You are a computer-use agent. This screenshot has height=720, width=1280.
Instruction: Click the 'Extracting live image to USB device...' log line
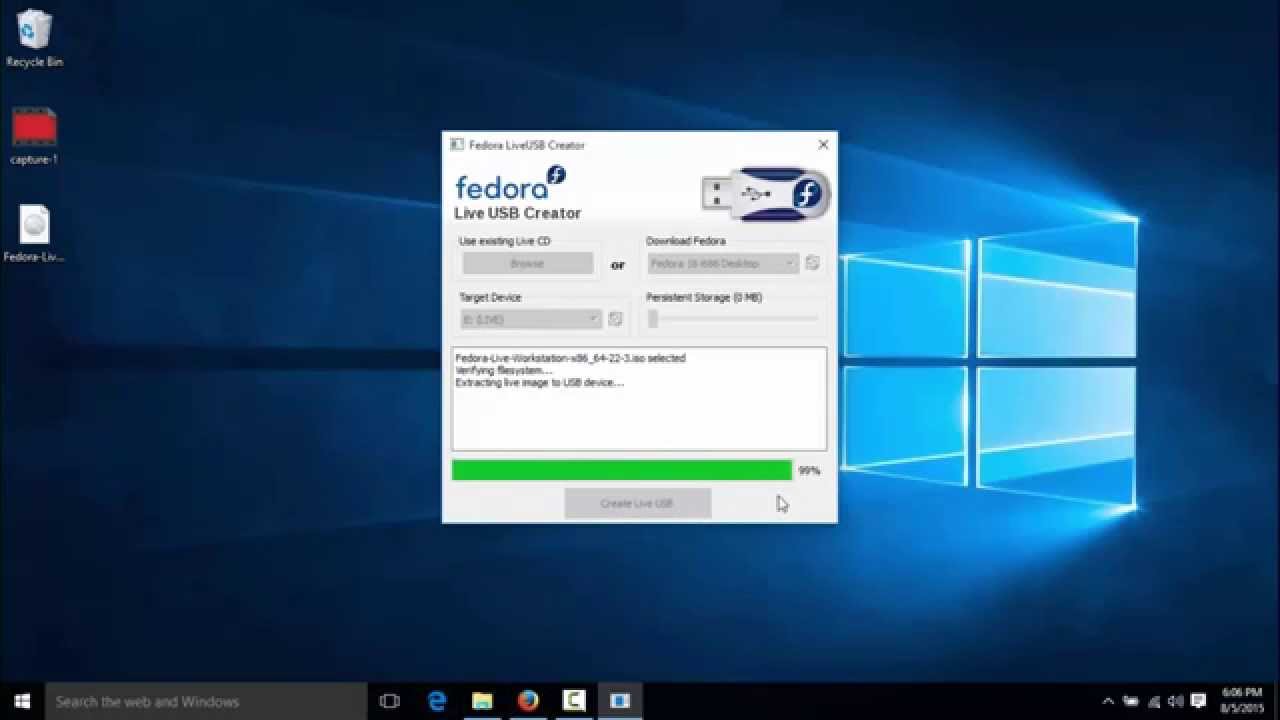(x=540, y=382)
